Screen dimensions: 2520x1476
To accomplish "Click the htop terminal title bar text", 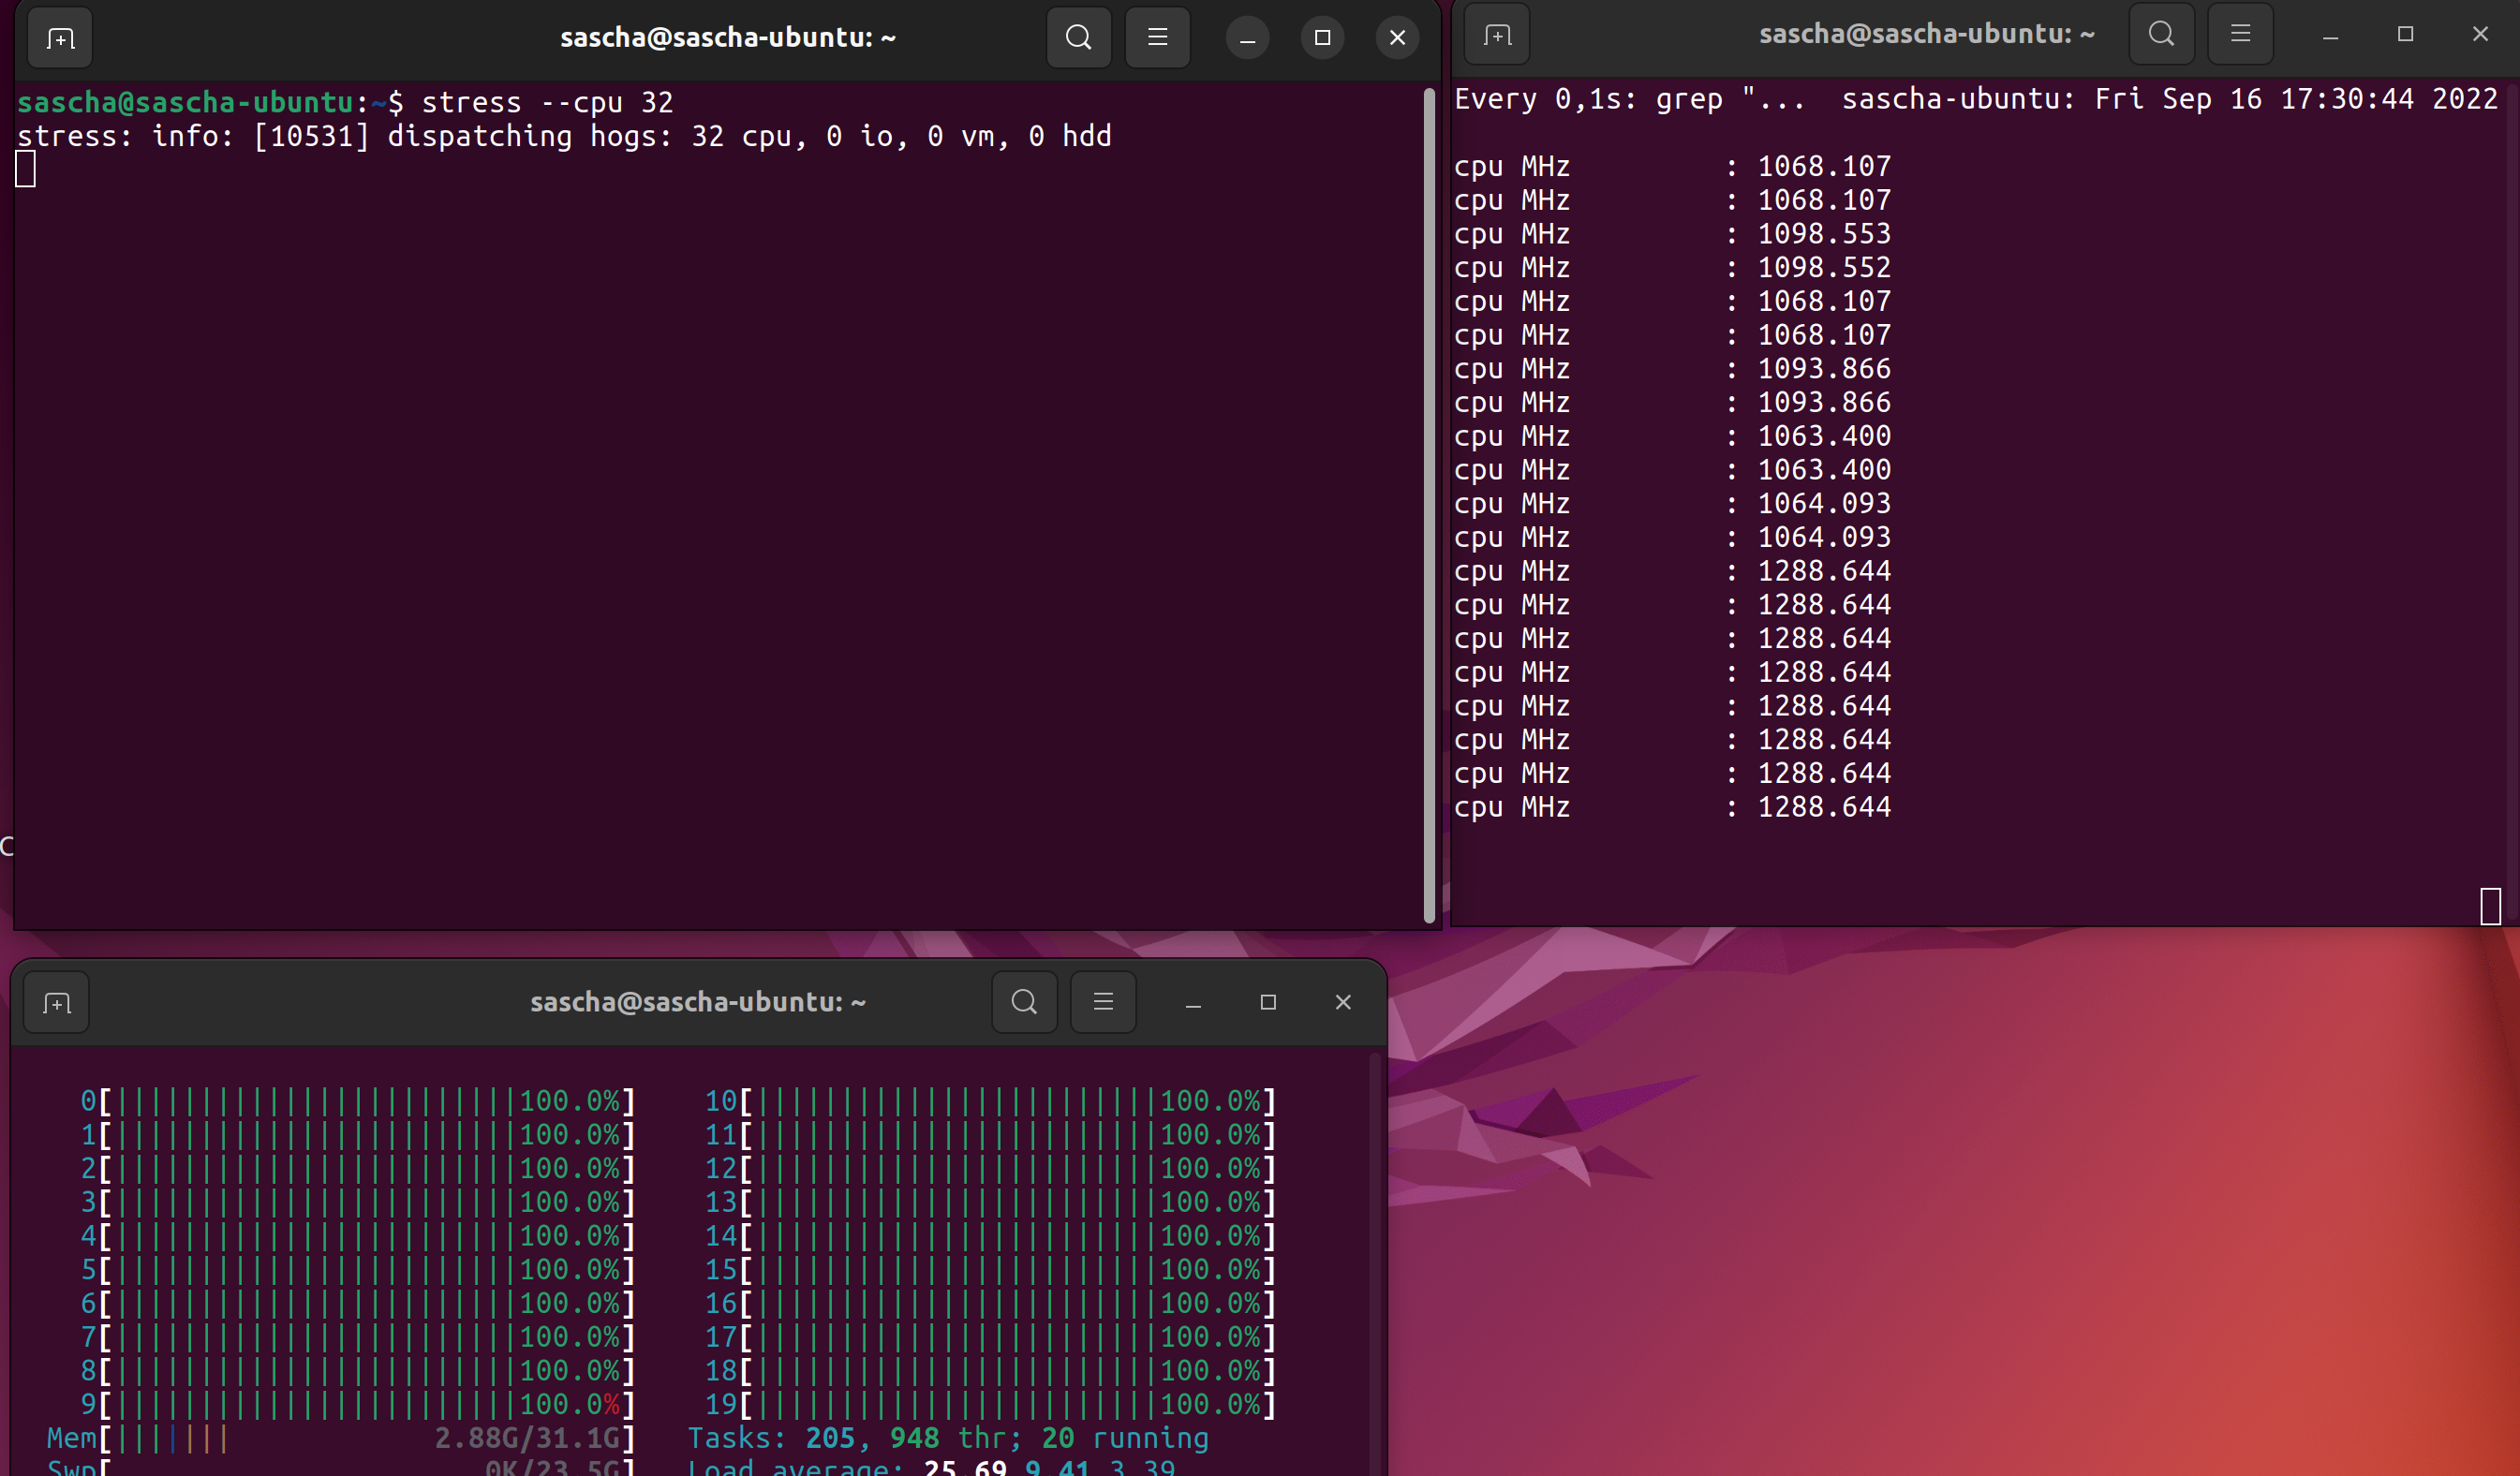I will click(x=697, y=1002).
